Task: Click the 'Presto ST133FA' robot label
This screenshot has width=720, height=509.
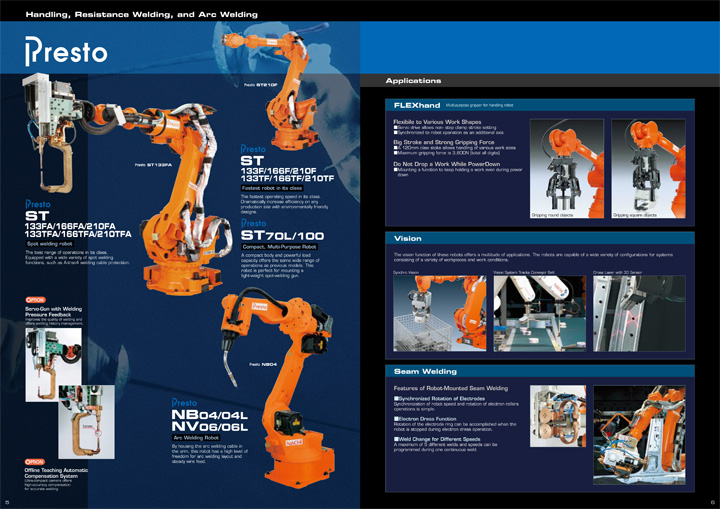Action: [x=153, y=165]
